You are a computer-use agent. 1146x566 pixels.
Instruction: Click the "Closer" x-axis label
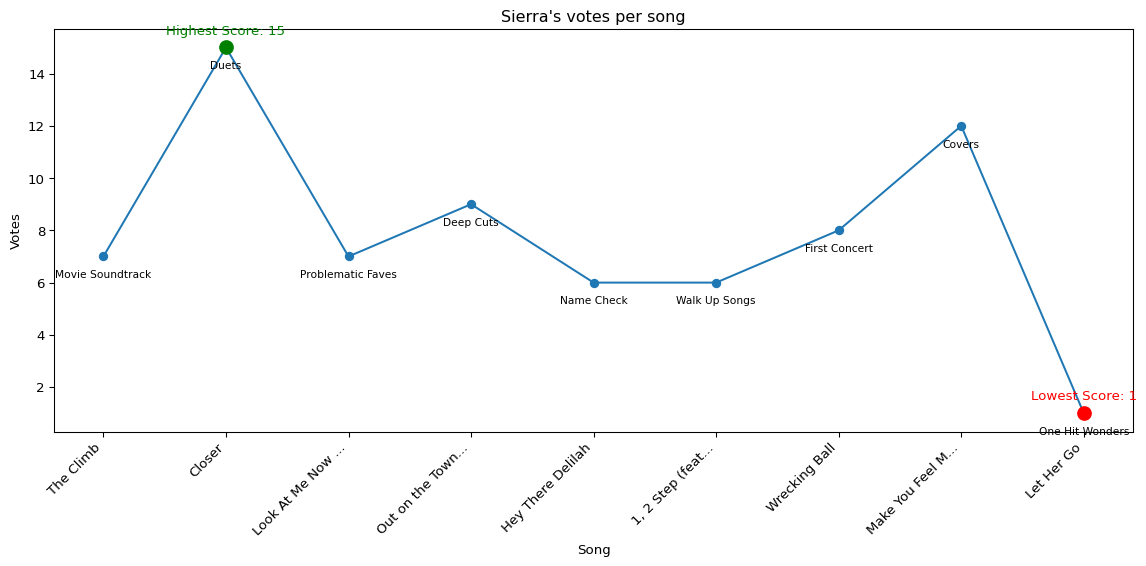coord(206,461)
